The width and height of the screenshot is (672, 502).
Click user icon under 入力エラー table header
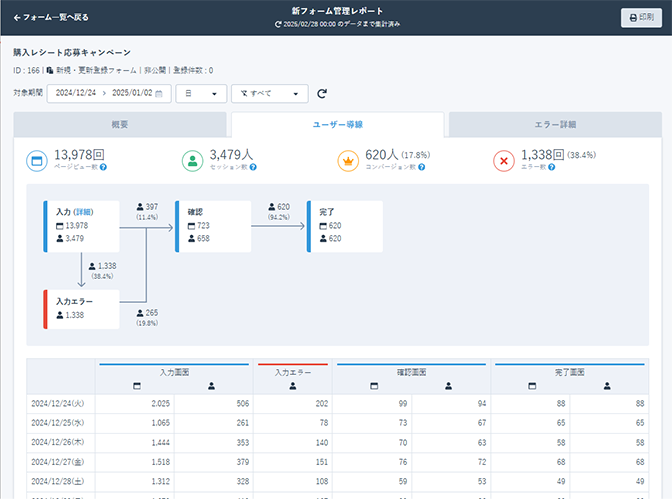pyautogui.click(x=293, y=386)
